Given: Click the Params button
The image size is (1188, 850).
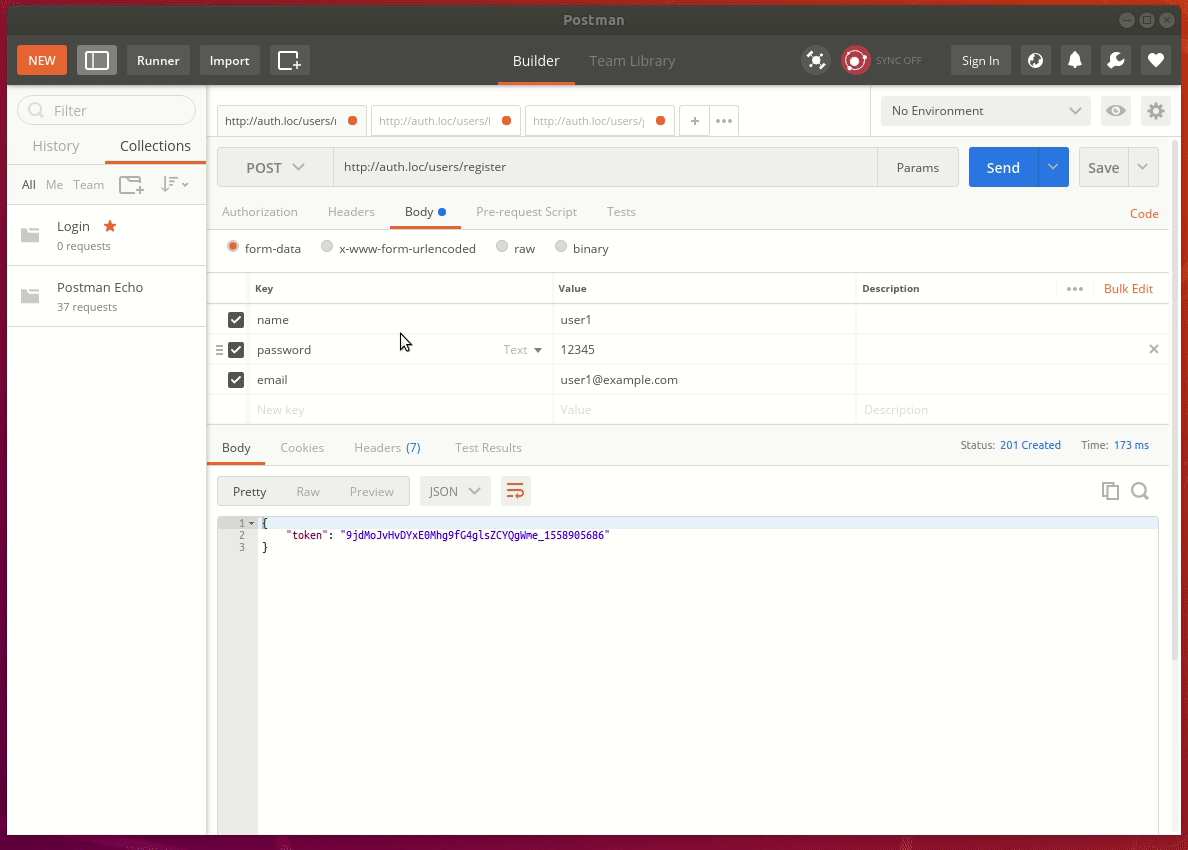Looking at the screenshot, I should [x=918, y=167].
